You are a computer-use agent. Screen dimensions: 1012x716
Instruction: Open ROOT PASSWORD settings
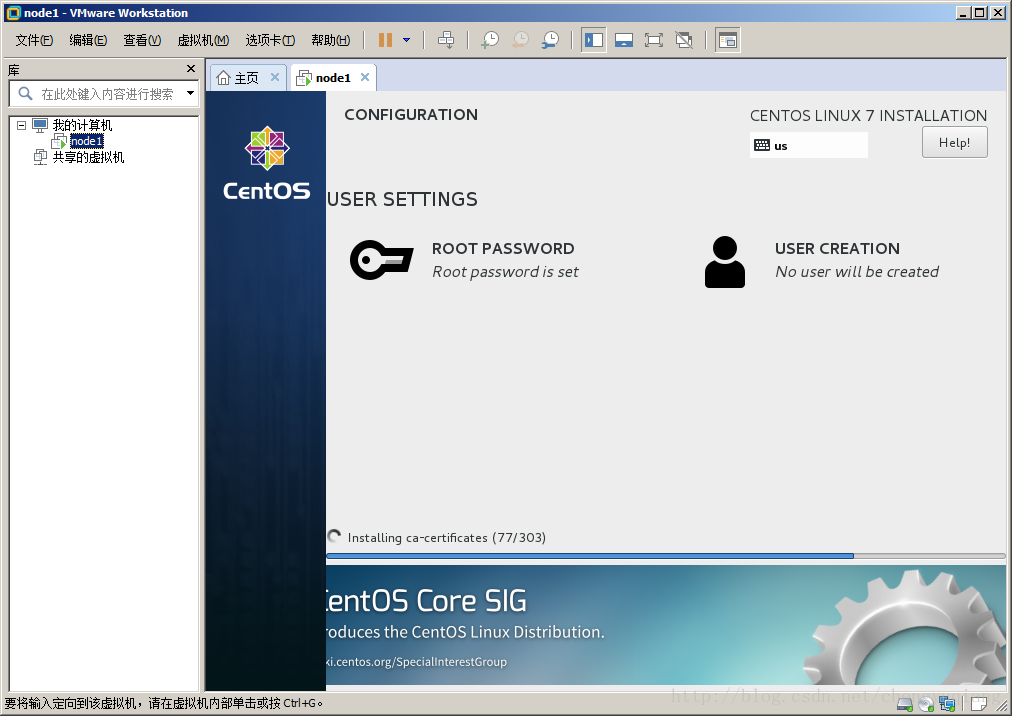503,249
